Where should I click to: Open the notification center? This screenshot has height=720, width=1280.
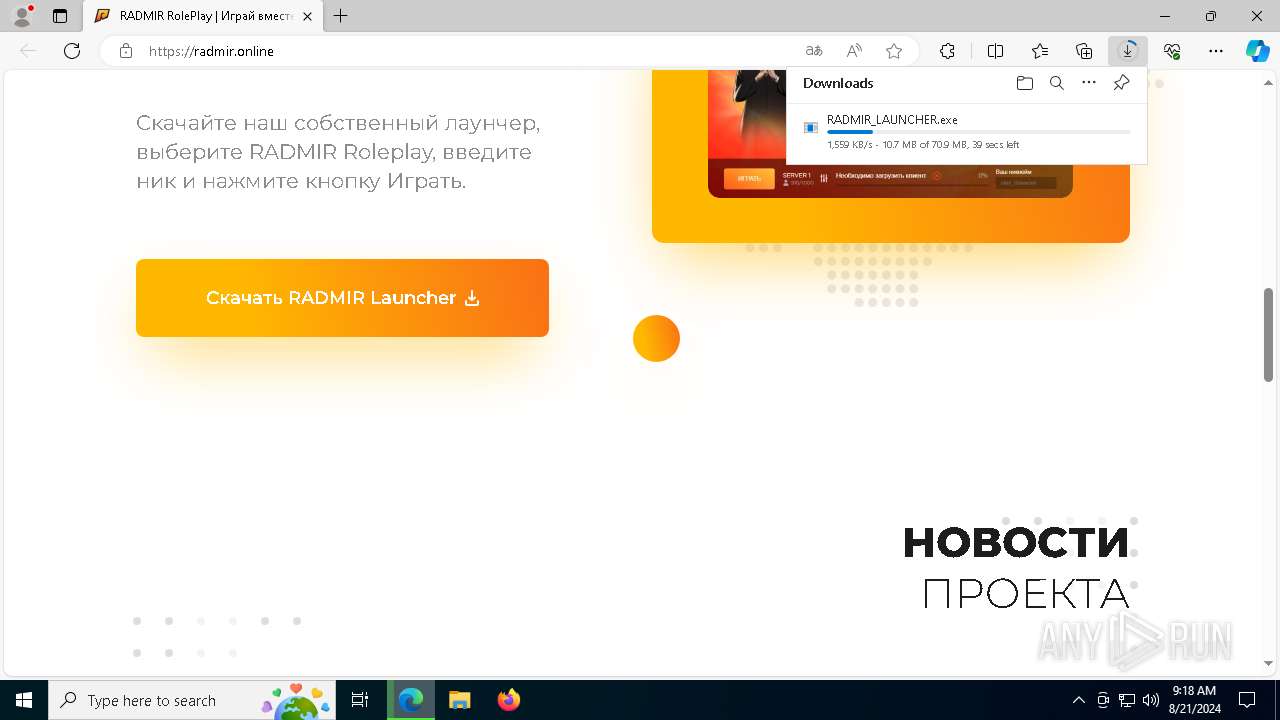[x=1247, y=700]
